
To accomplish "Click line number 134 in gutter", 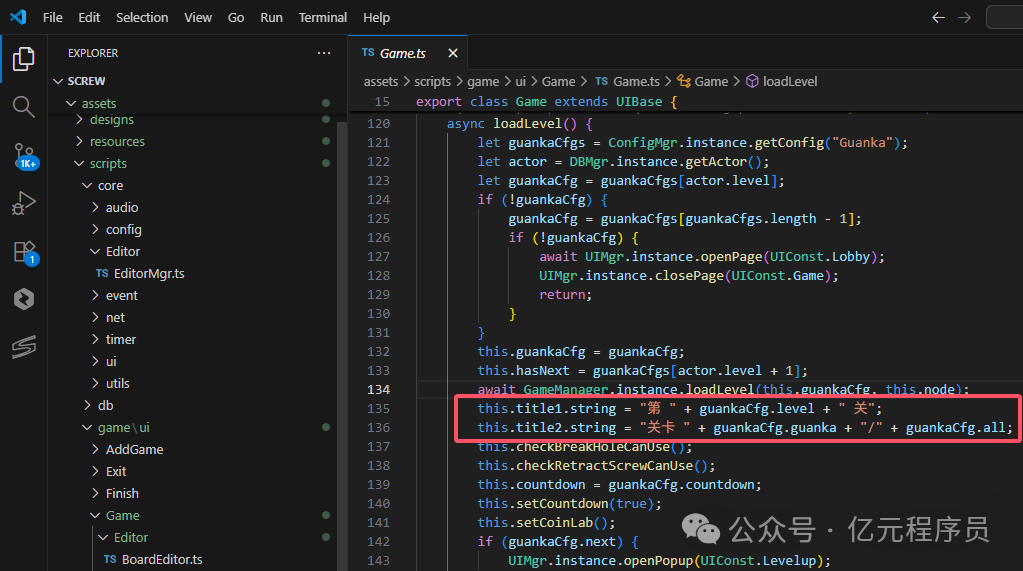I will (x=378, y=390).
